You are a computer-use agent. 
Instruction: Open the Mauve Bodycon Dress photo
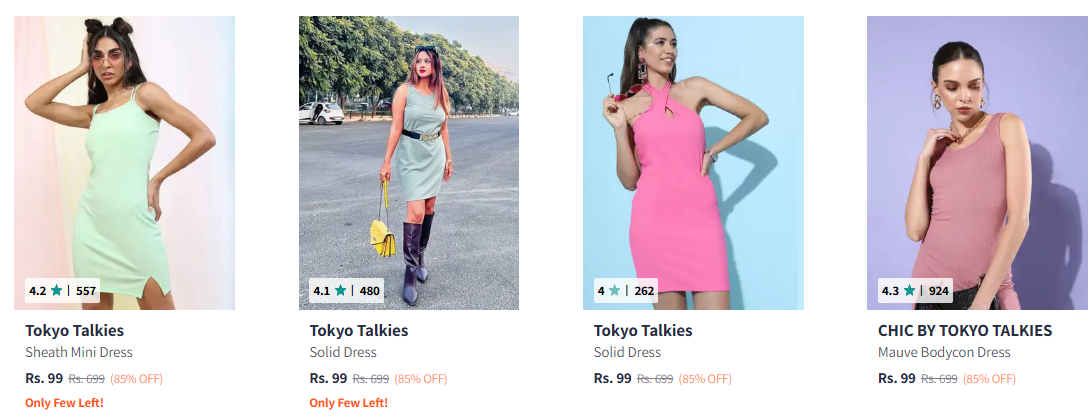(977, 163)
